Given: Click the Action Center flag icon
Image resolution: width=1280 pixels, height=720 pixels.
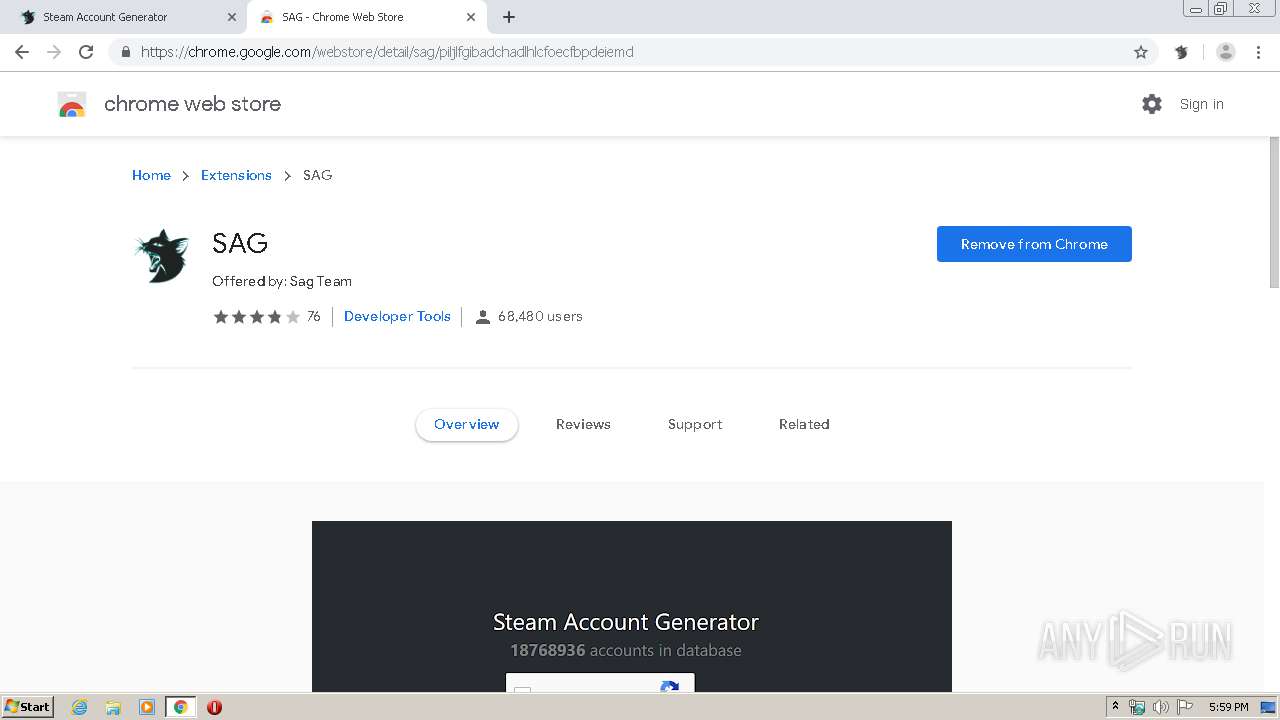Looking at the screenshot, I should tap(1185, 707).
